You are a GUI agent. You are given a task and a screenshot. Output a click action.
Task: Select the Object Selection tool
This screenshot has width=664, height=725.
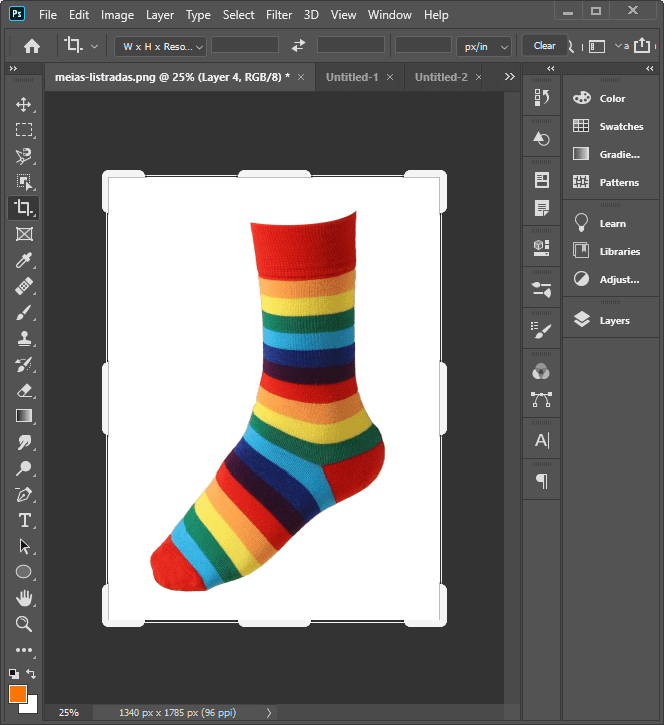pos(24,182)
